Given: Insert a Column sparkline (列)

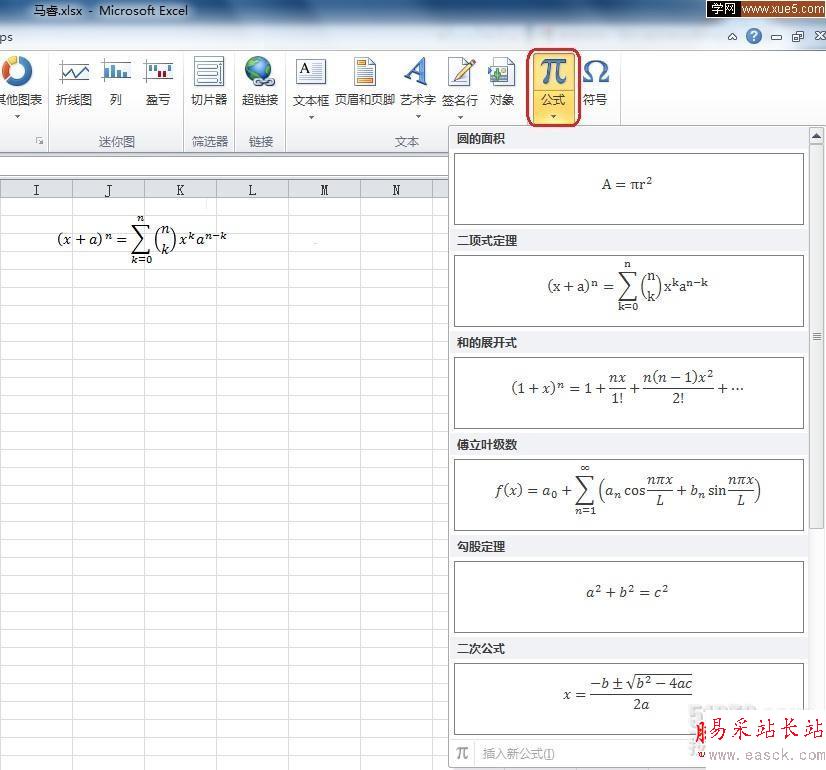Looking at the screenshot, I should click(116, 82).
